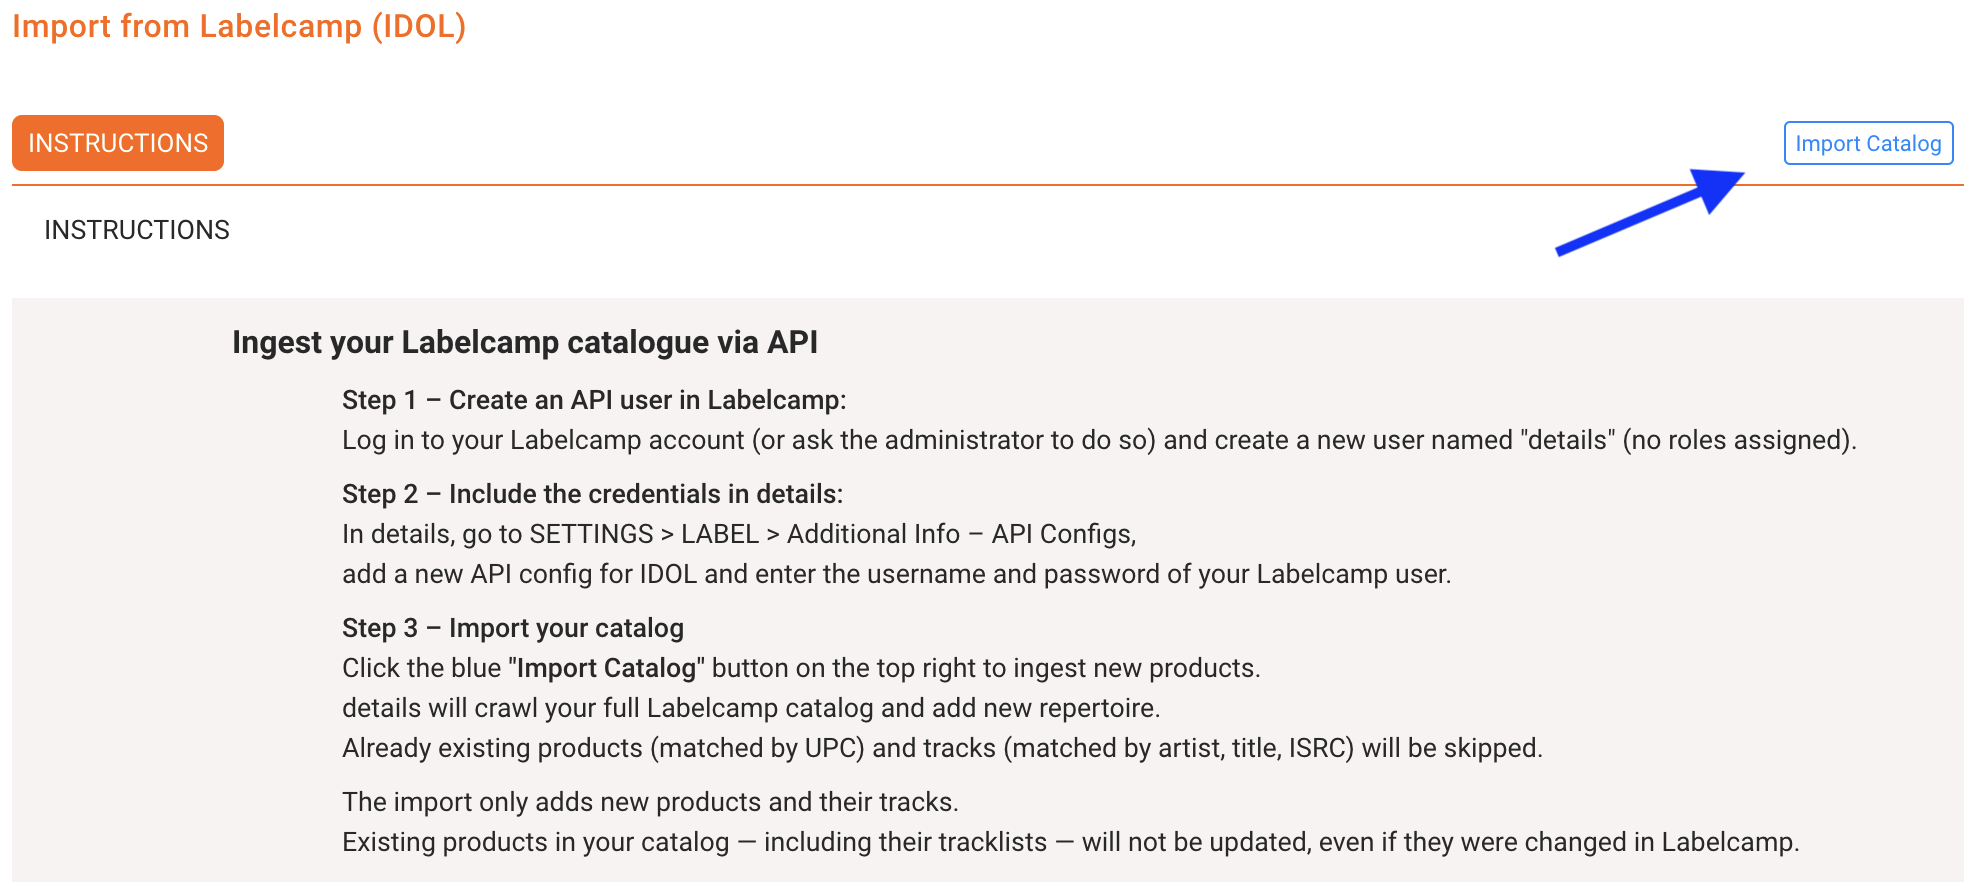Click the Import from Labelcamp (IDOL) title
Screen dimensions: 1972x892
point(239,26)
